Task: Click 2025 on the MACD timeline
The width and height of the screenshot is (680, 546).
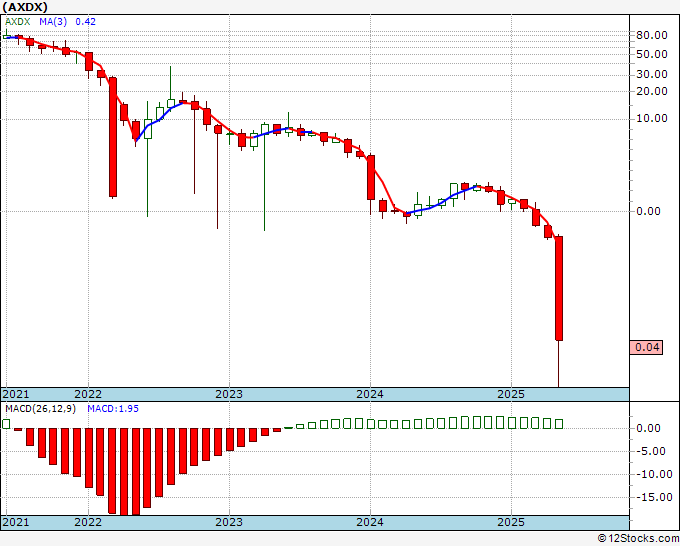Action: (x=511, y=522)
